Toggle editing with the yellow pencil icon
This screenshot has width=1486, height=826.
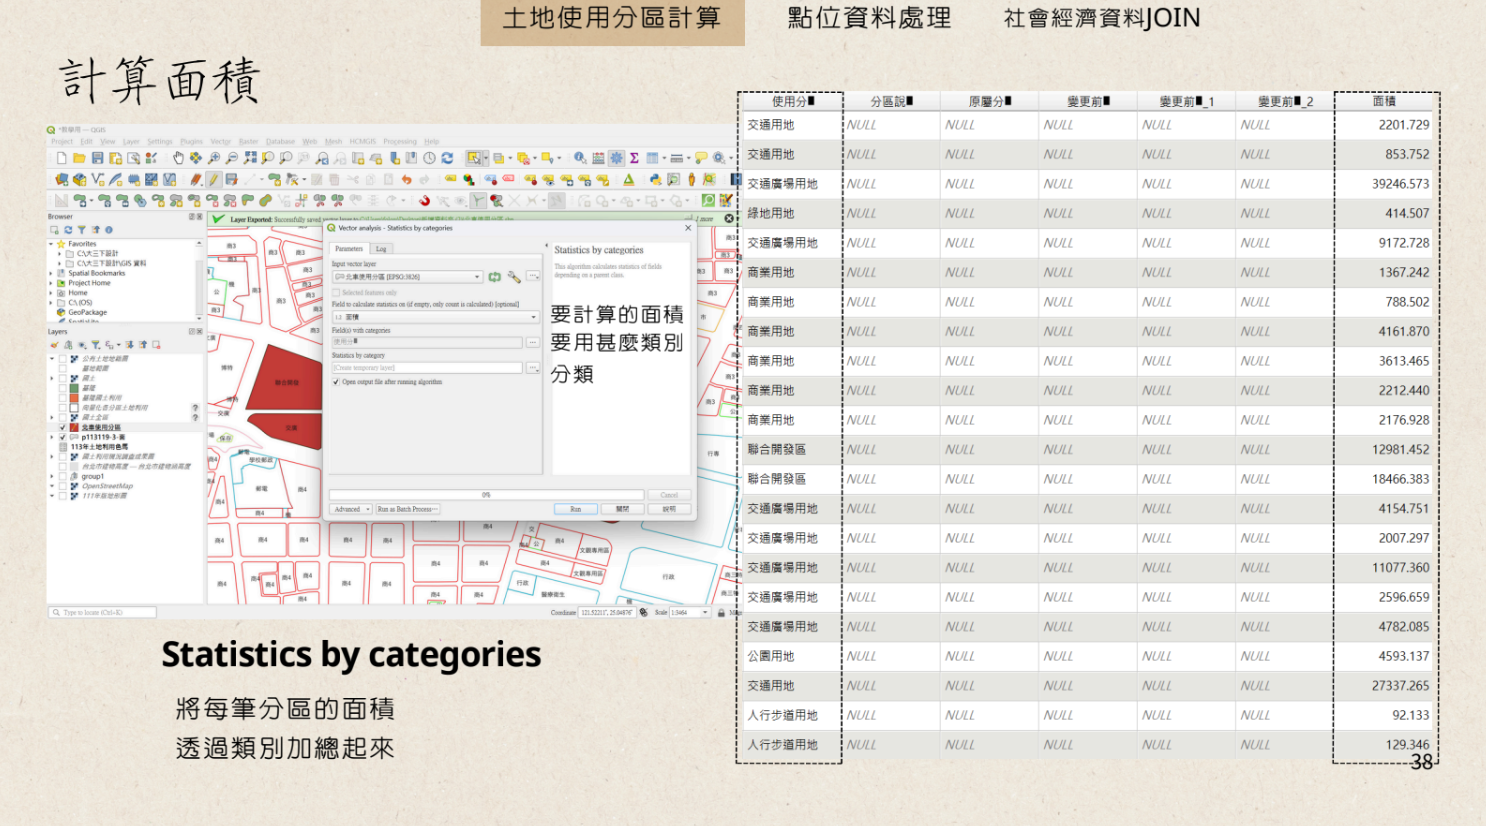213,180
